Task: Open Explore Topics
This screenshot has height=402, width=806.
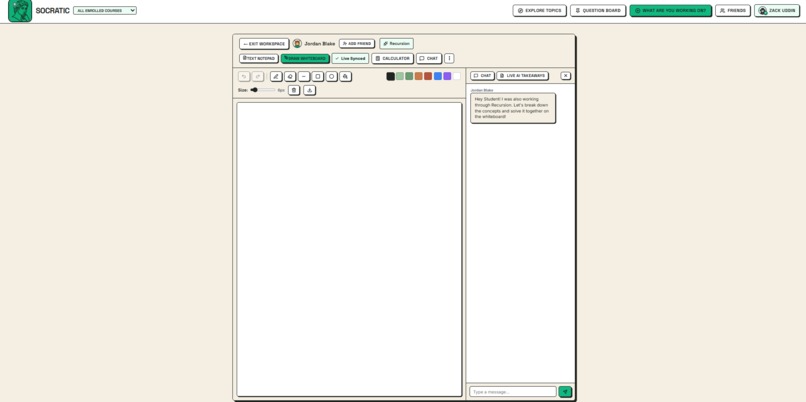Action: [539, 10]
